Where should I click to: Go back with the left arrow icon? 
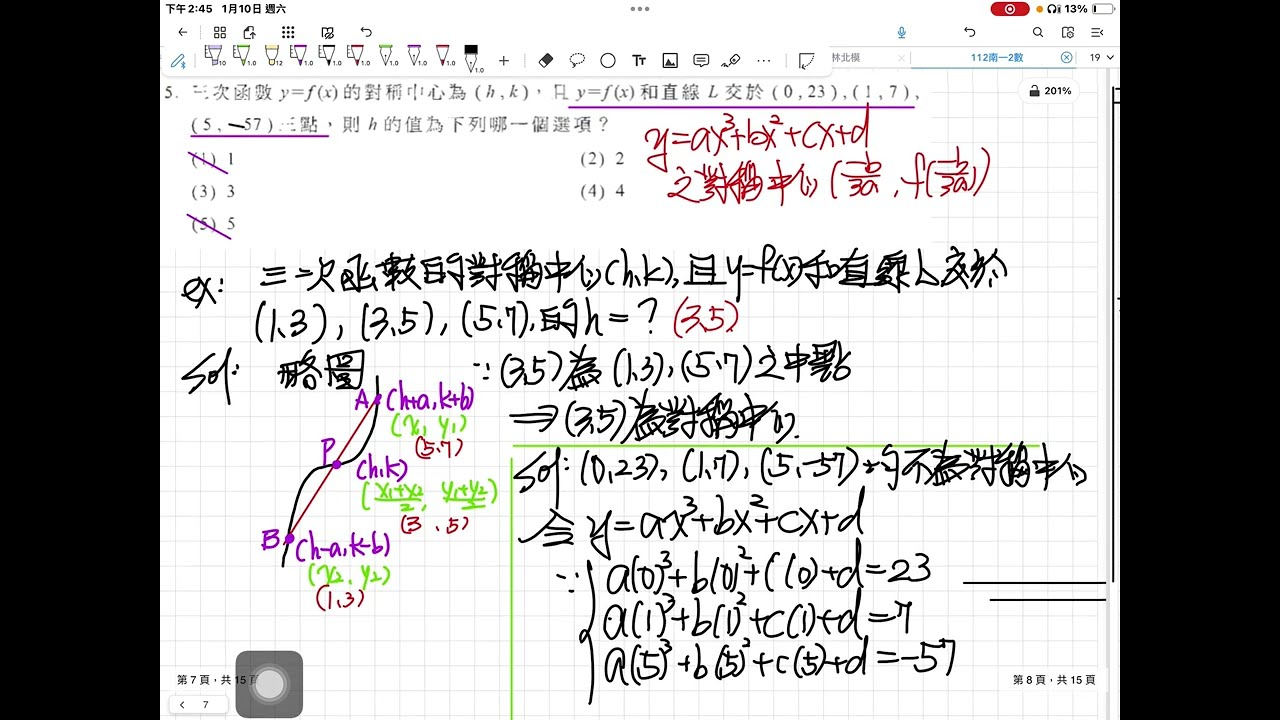(x=182, y=32)
